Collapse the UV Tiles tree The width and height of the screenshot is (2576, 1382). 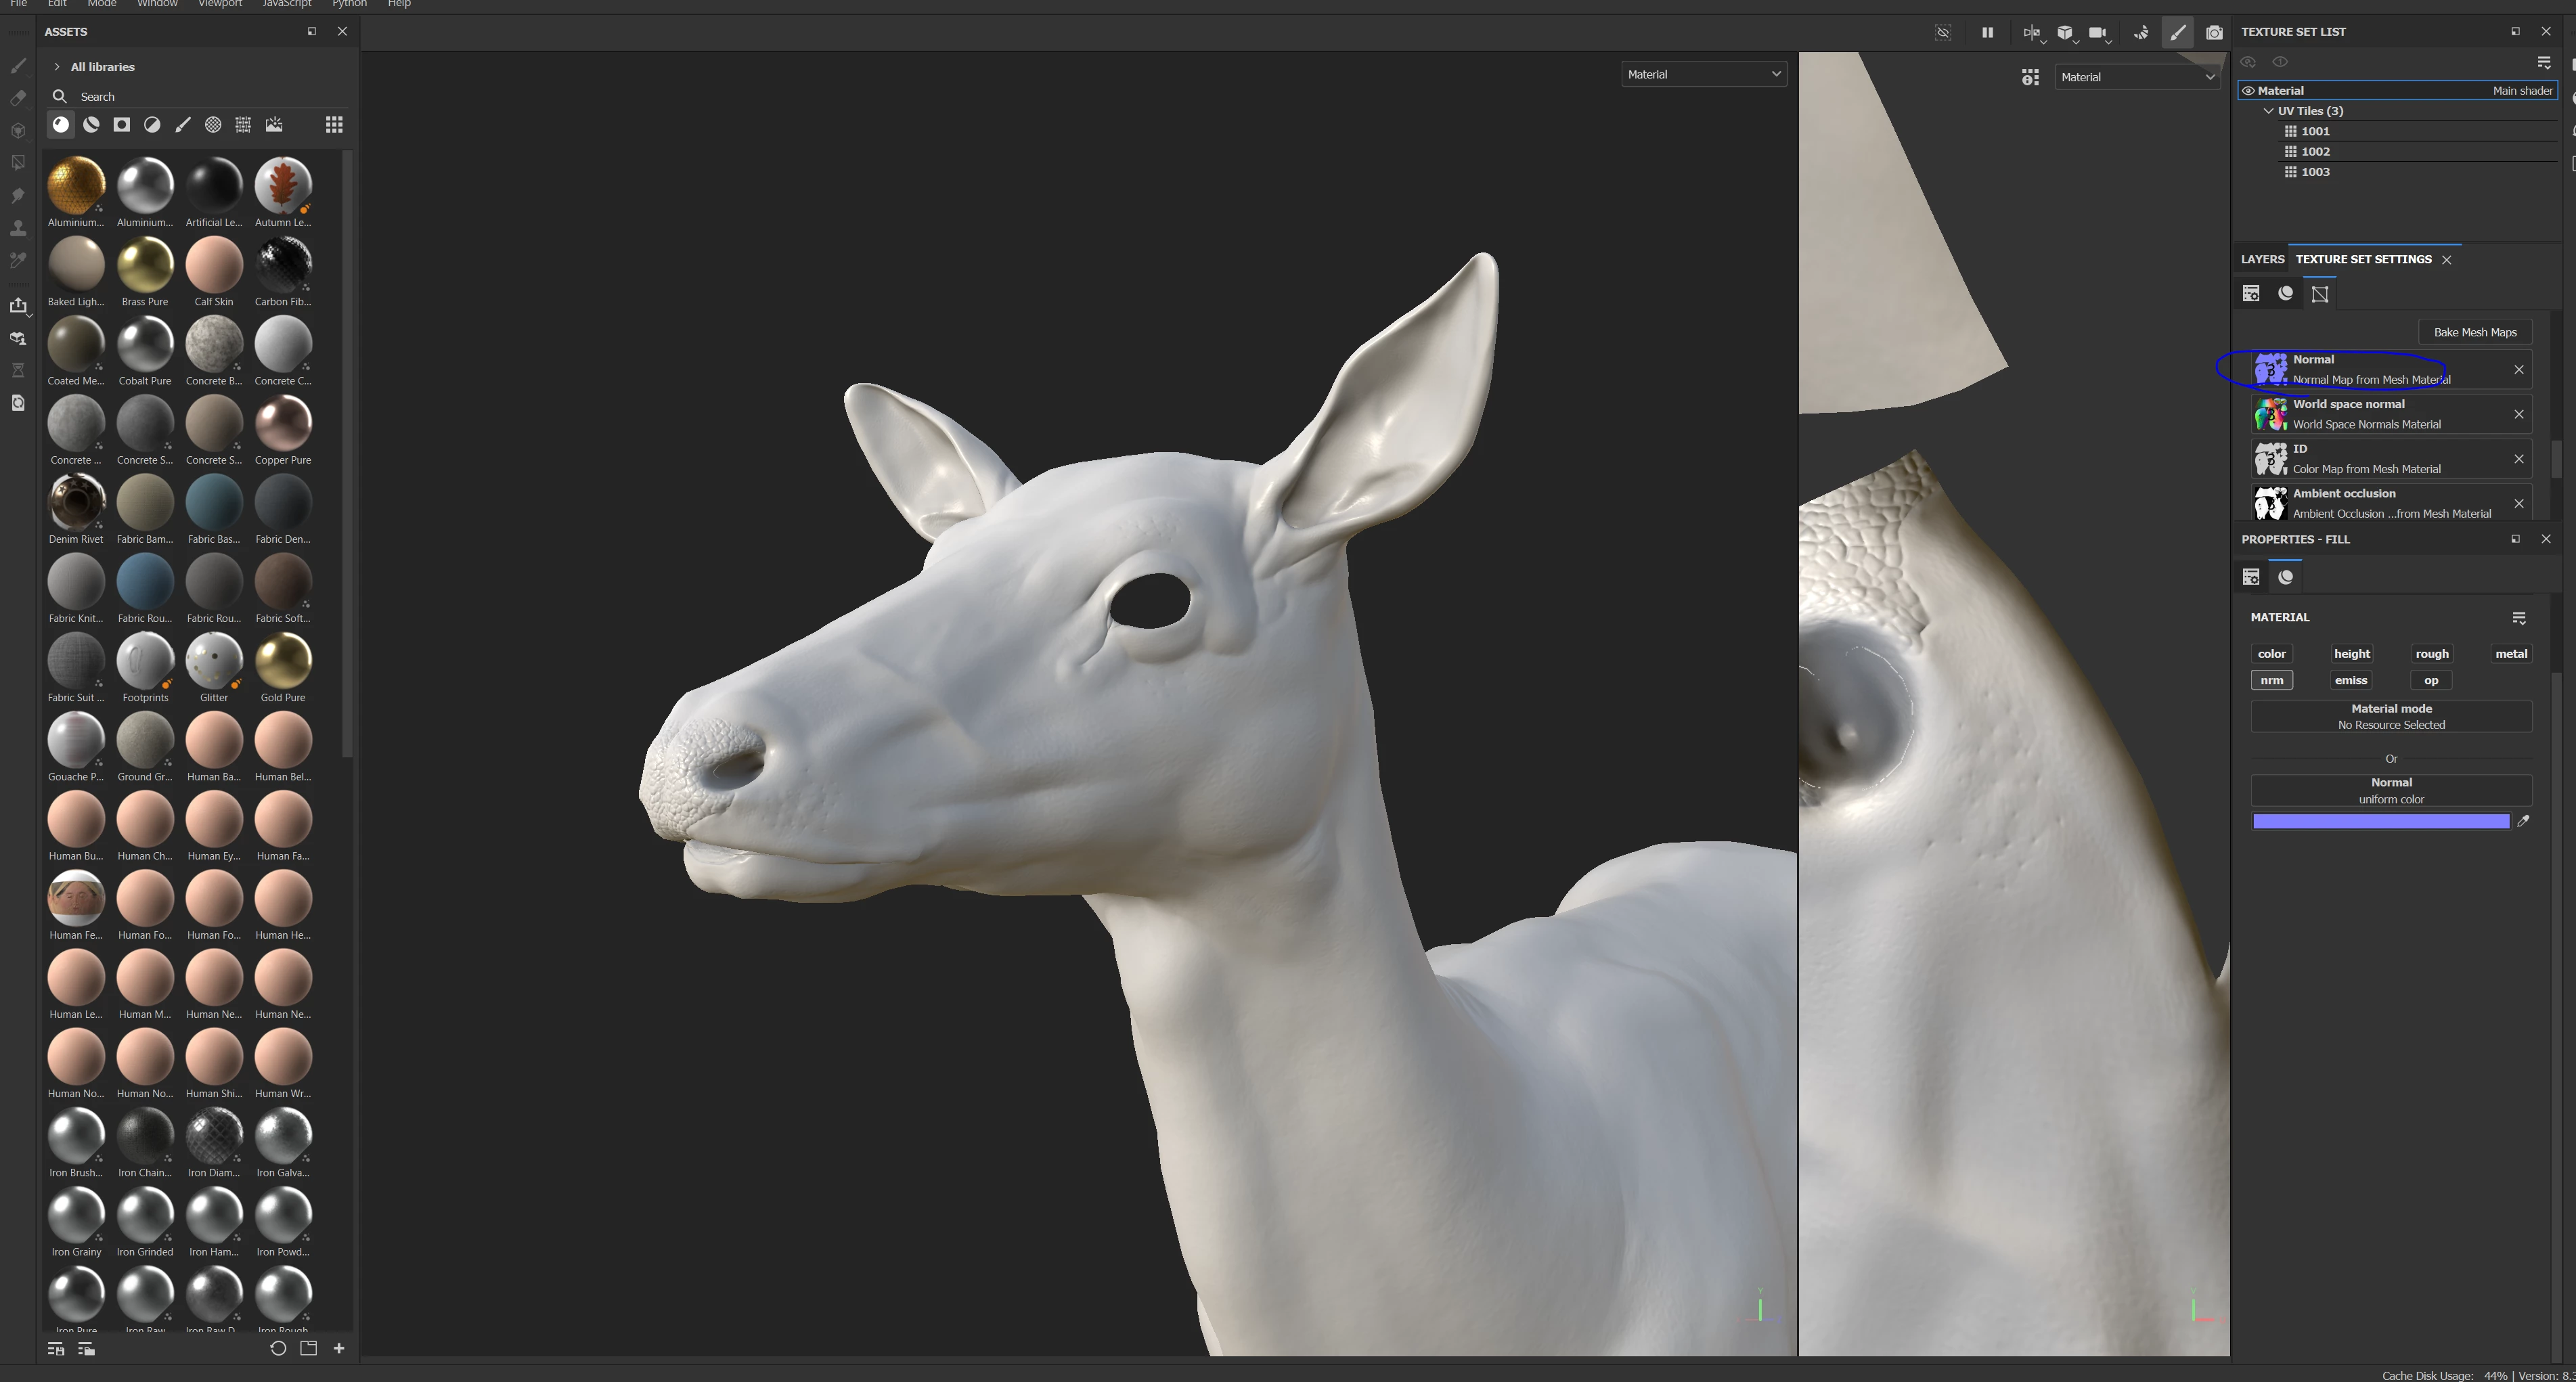click(2268, 111)
